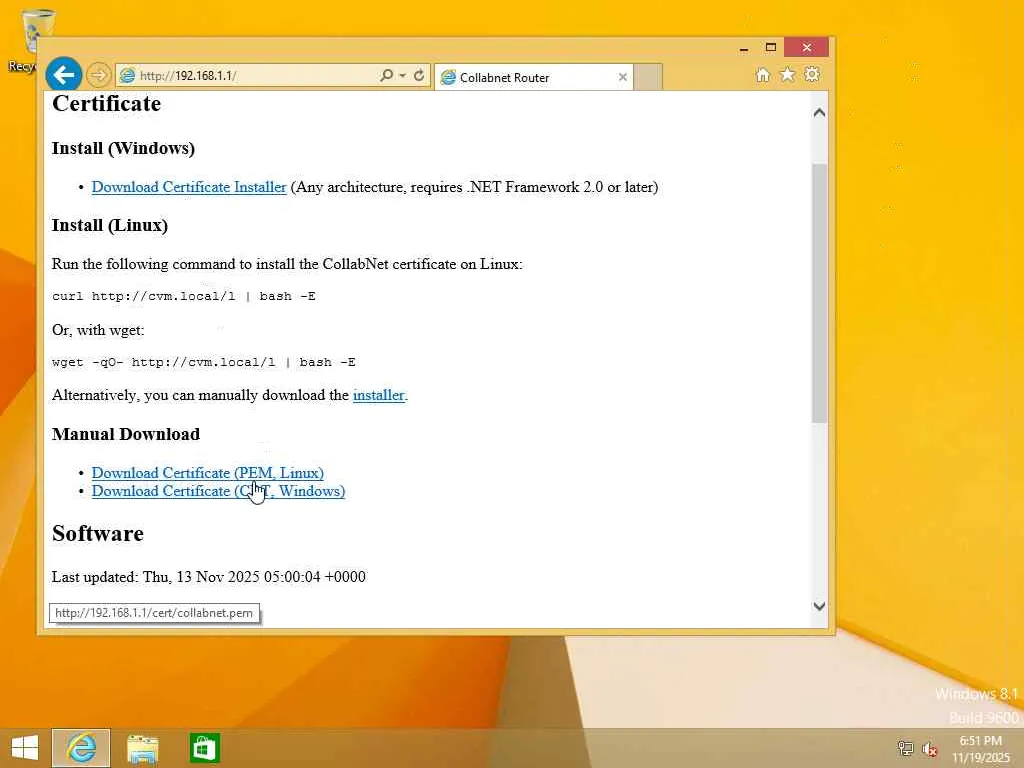Click the vertical scrollbar thumb

click(x=820, y=293)
